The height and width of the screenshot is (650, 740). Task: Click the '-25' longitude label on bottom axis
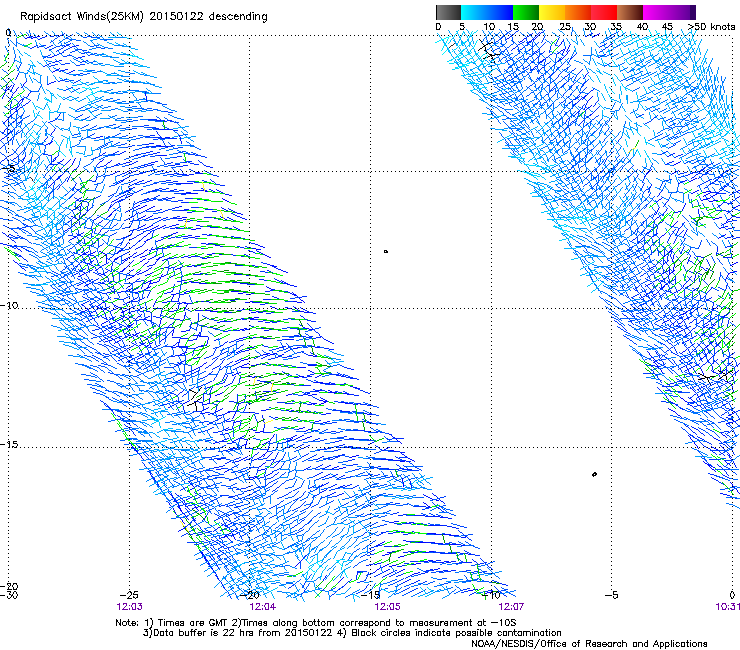click(129, 595)
